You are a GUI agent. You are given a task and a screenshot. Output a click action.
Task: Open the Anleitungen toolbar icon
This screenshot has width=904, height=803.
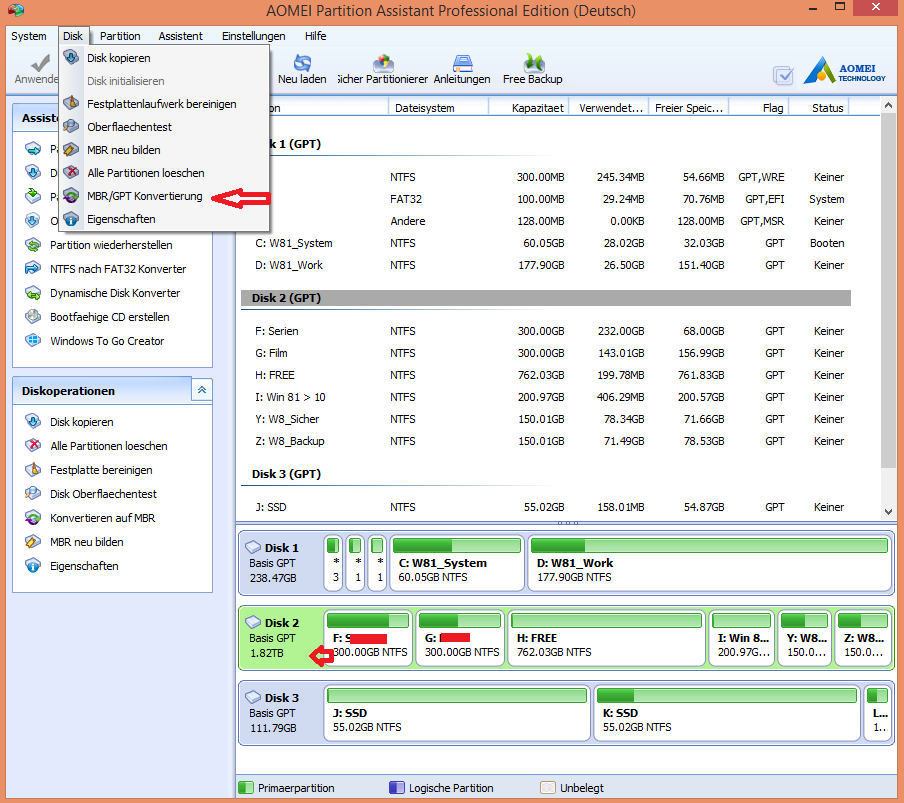[x=462, y=63]
